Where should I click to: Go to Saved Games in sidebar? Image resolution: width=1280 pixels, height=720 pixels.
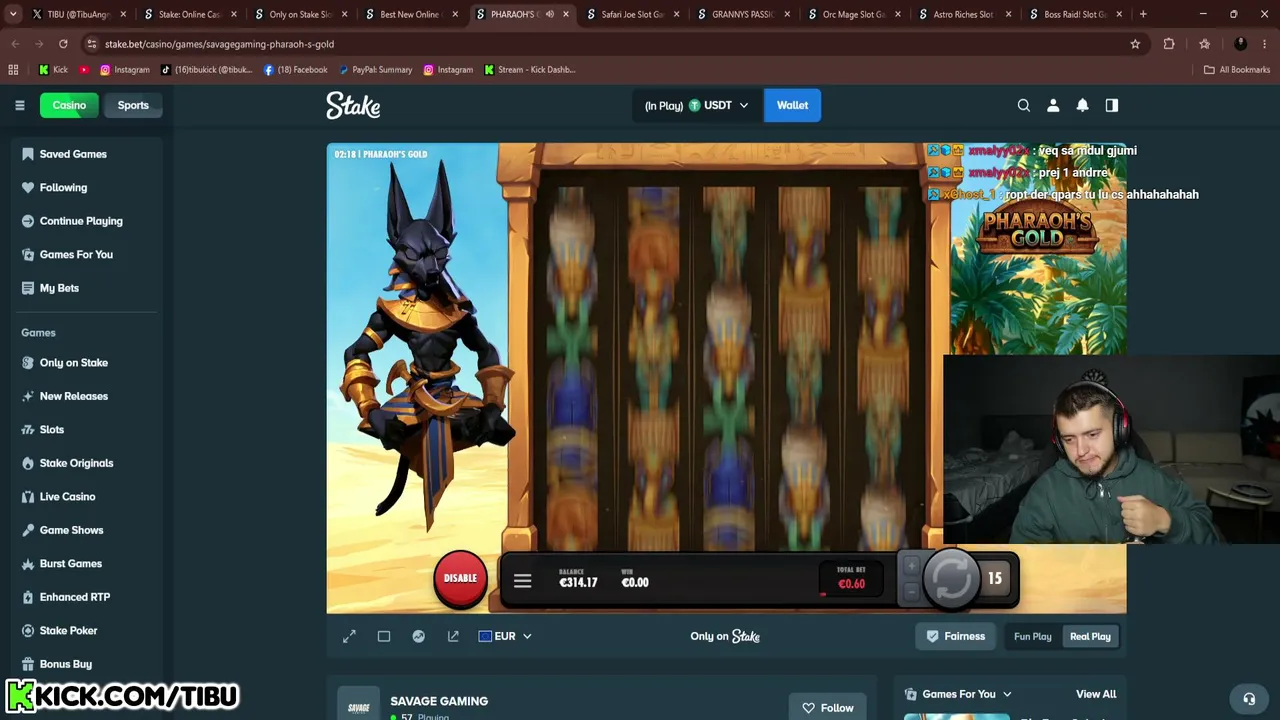click(73, 154)
